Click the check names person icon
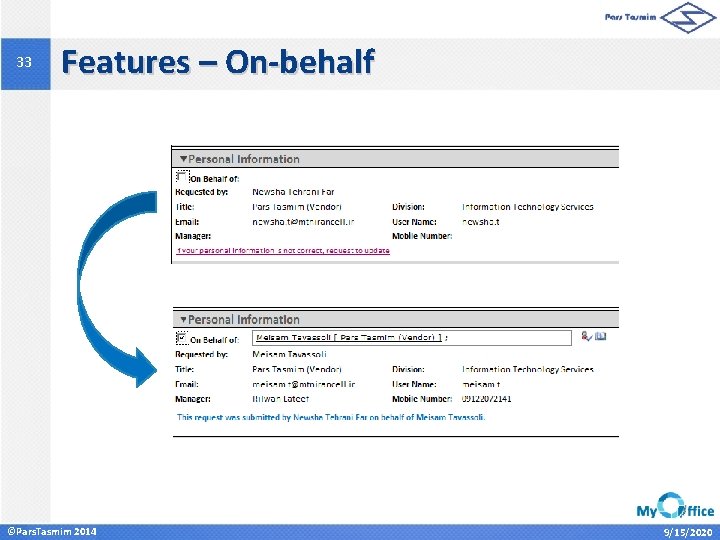 click(586, 337)
